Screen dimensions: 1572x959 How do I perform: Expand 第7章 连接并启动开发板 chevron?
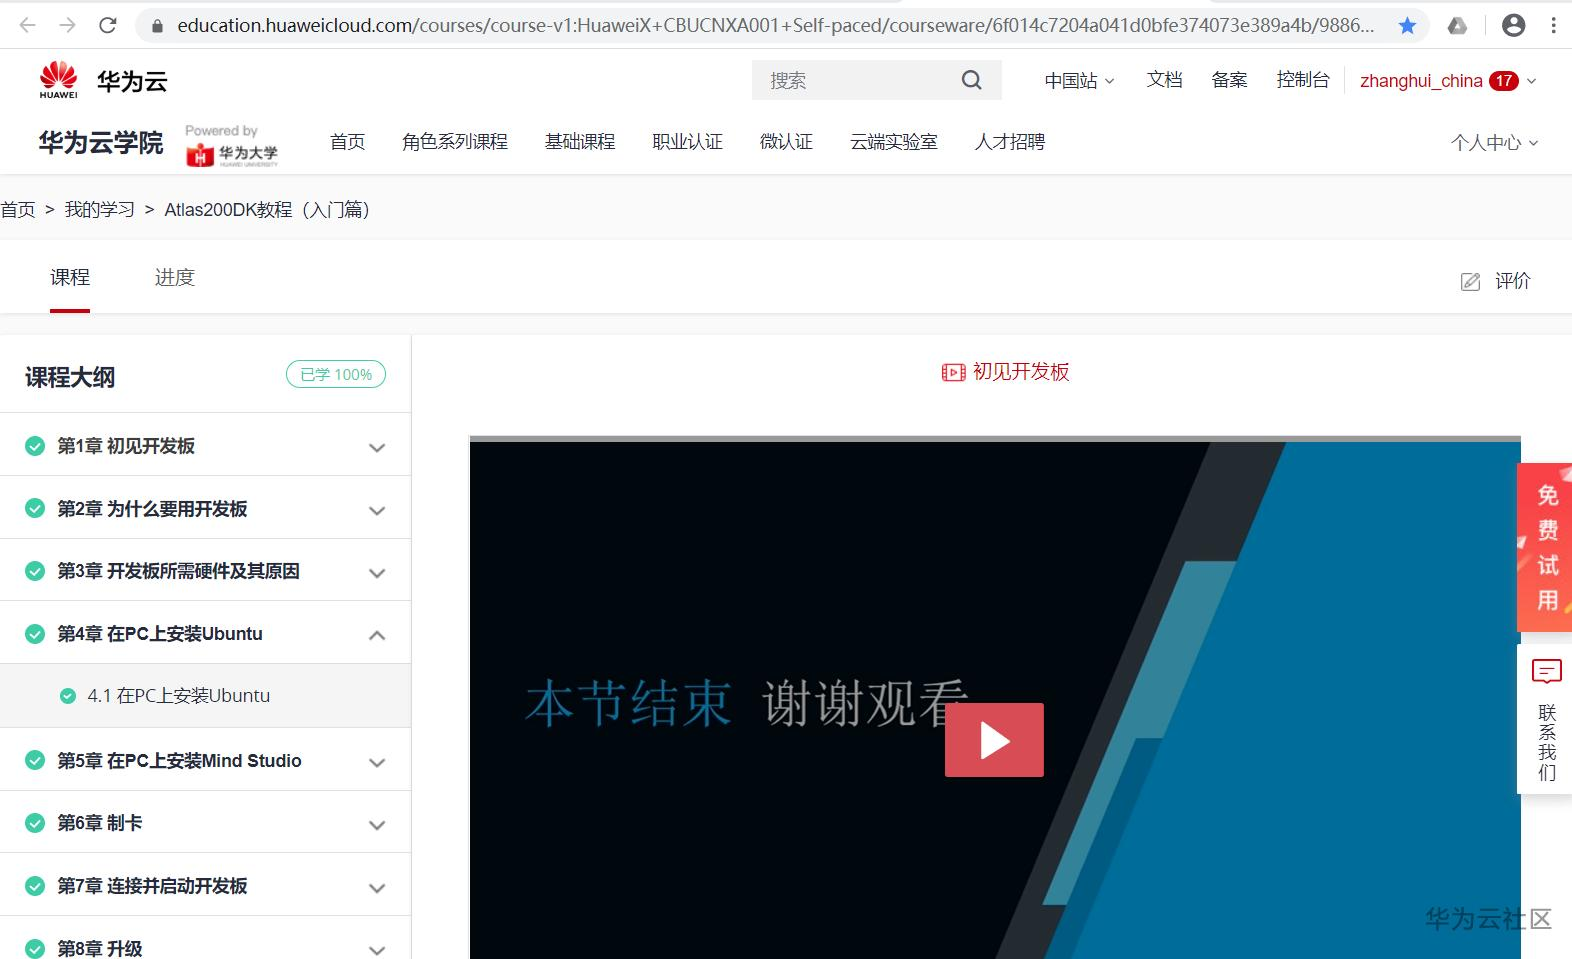377,888
